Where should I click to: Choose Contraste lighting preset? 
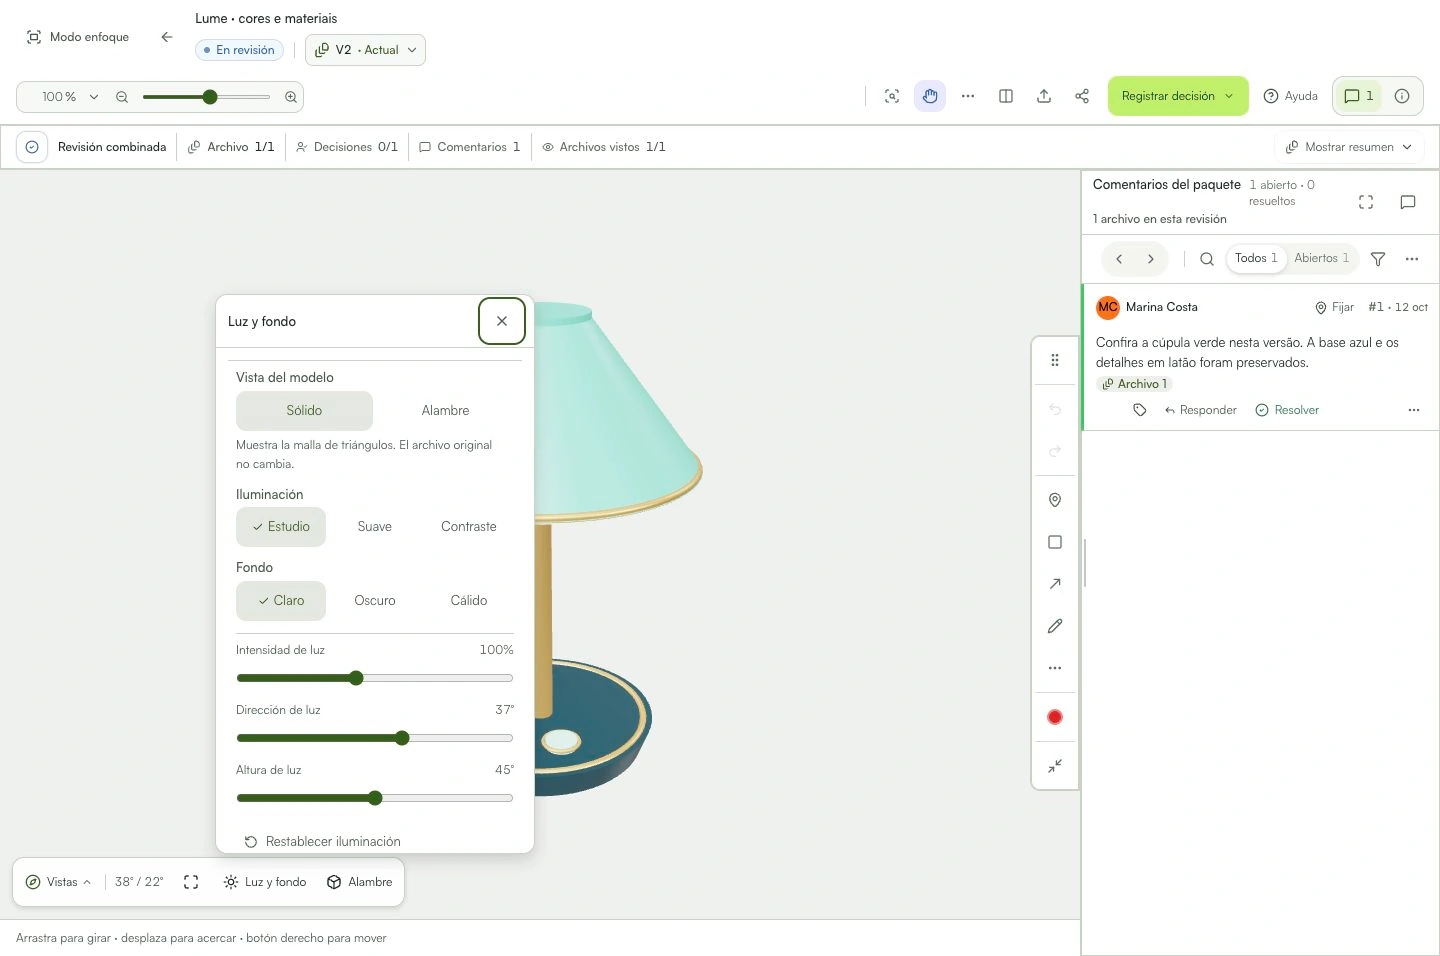pos(469,527)
